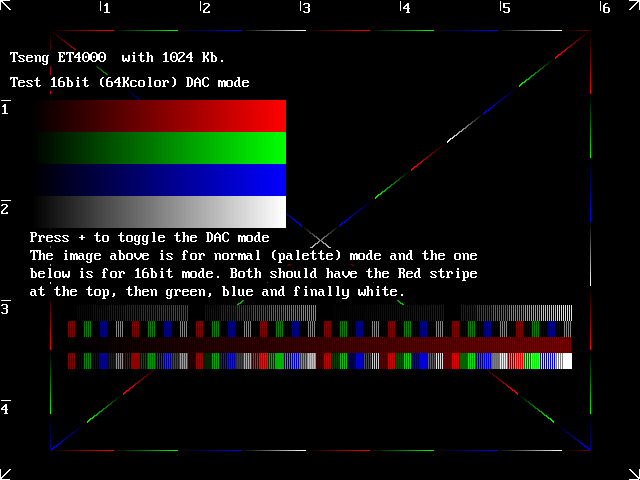Click the horizontal ruler tick labeled 3

305,7
